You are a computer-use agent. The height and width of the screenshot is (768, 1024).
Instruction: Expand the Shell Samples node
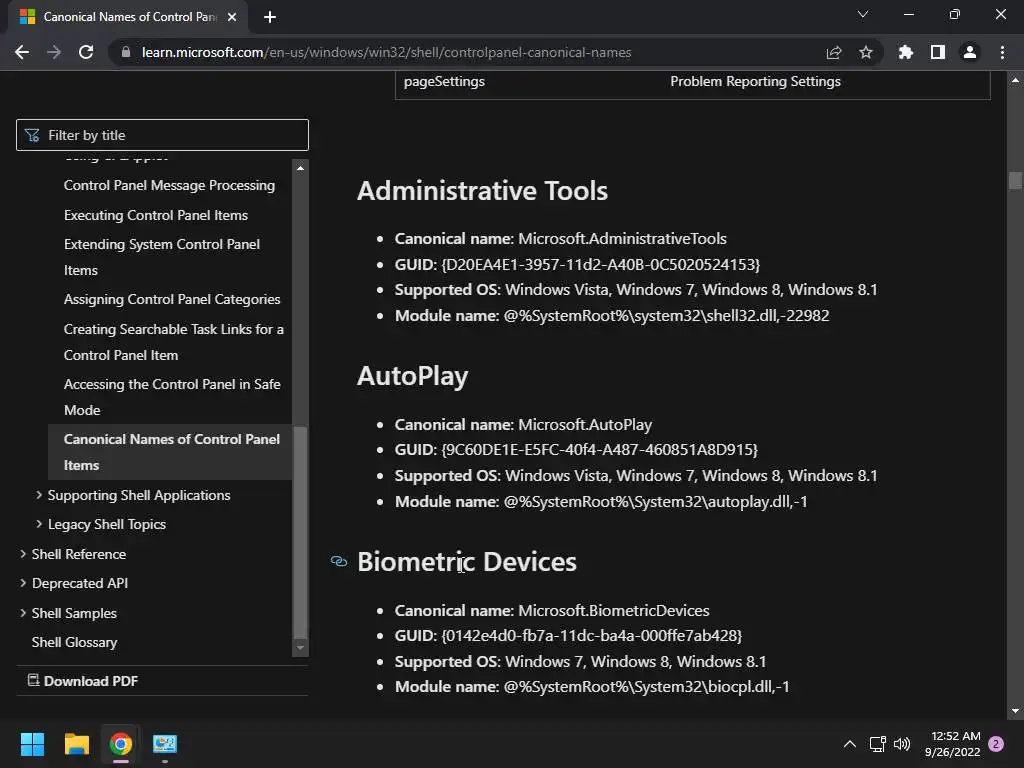pos(23,613)
